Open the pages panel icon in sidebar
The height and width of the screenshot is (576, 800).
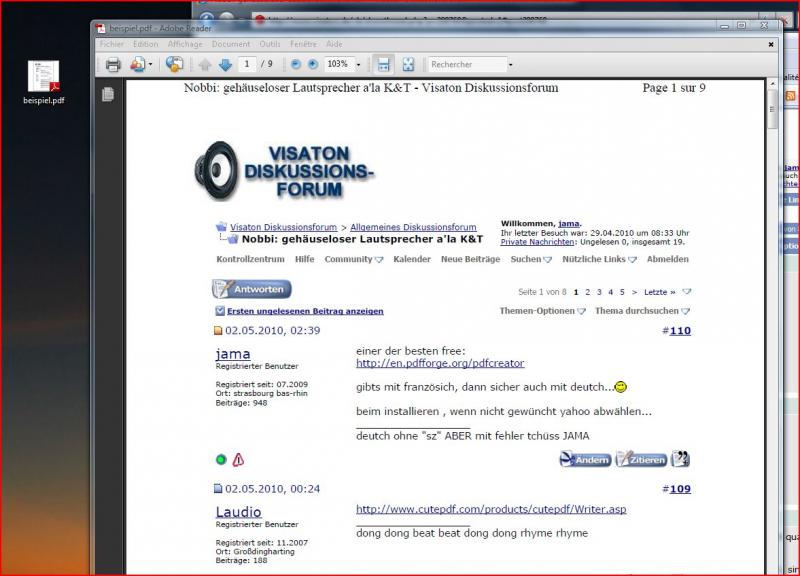tap(108, 94)
